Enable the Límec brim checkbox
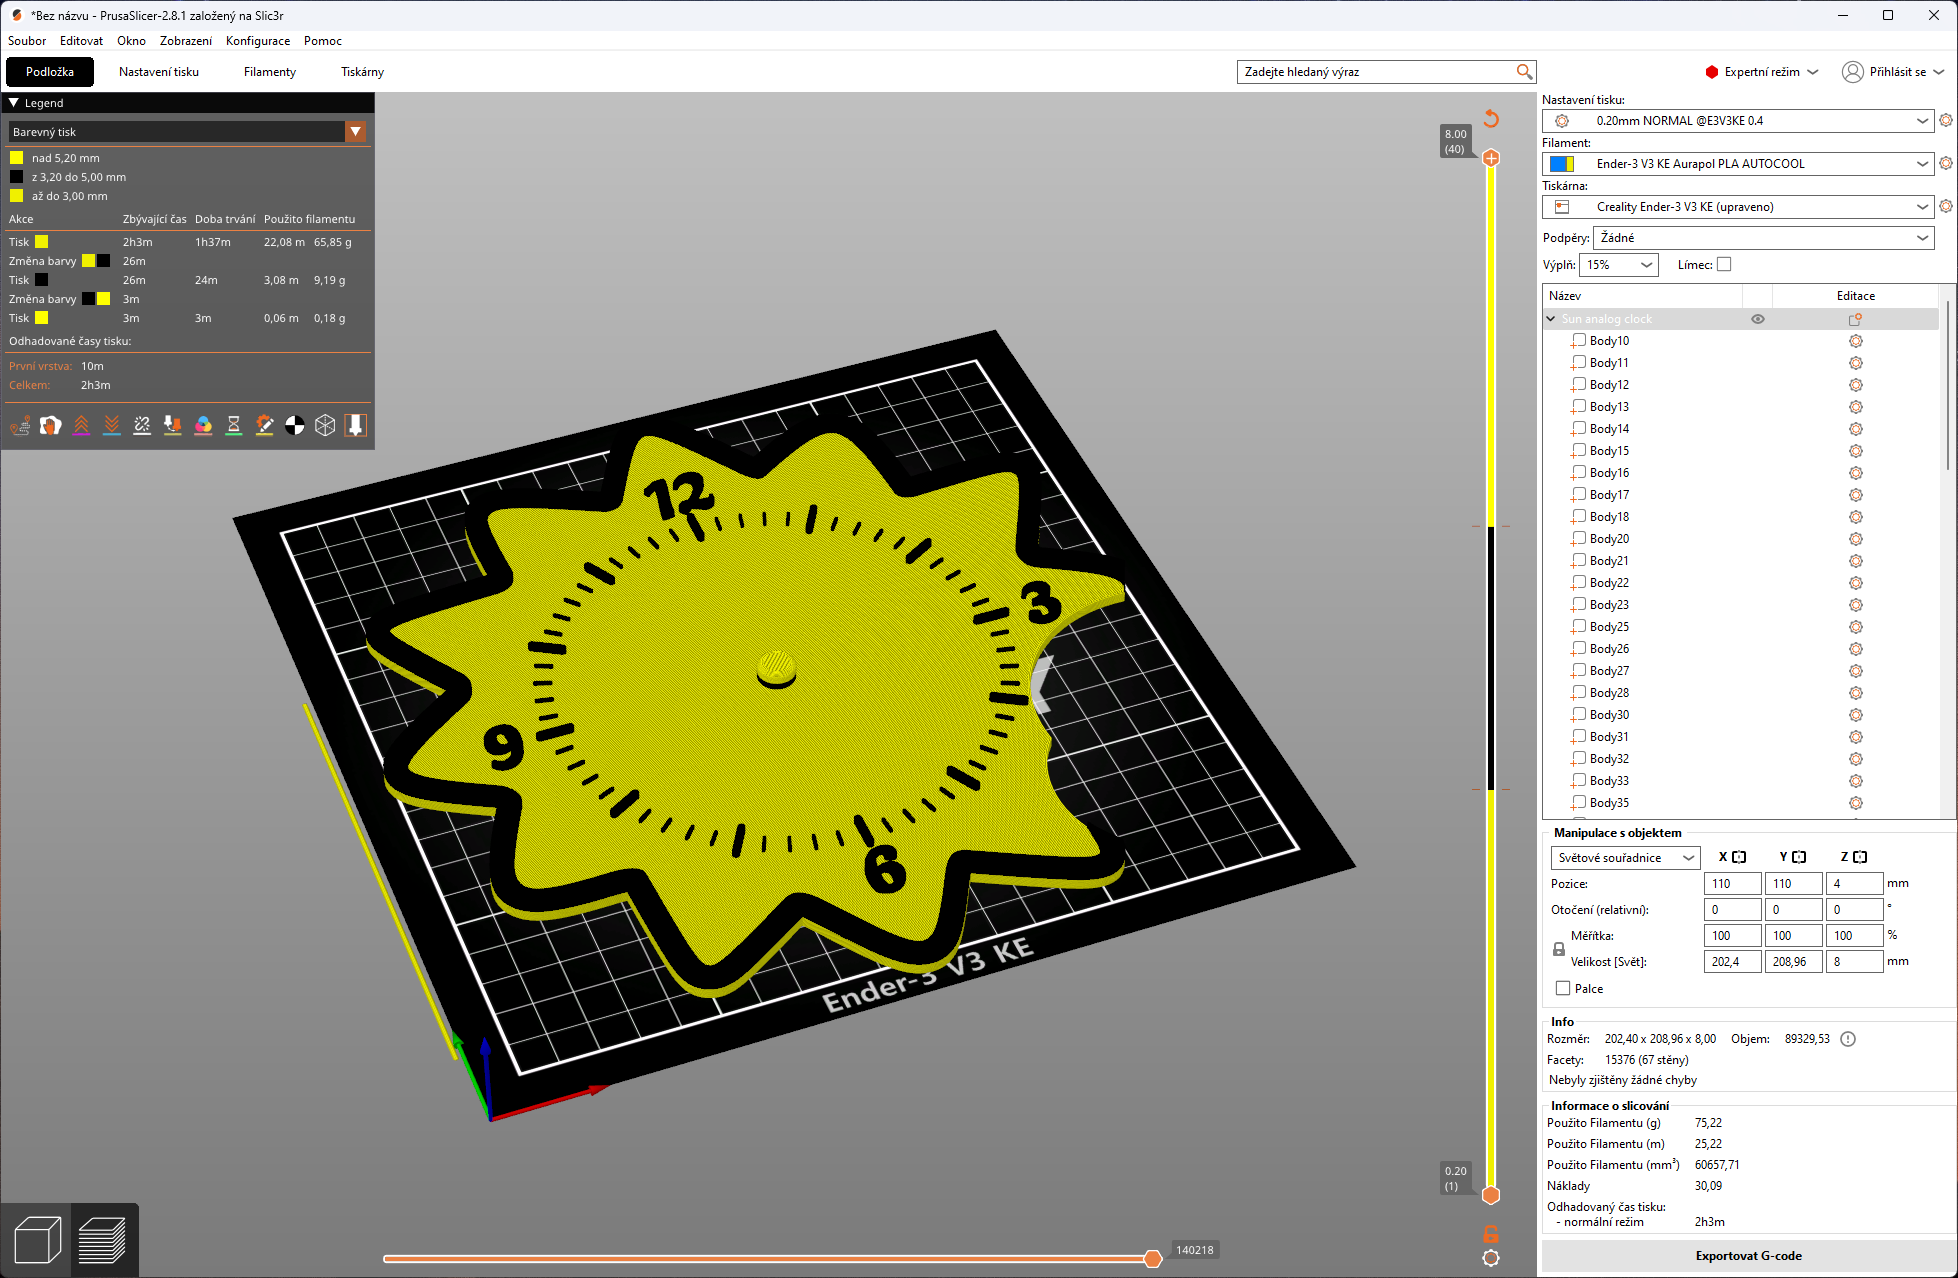This screenshot has height=1278, width=1958. 1723,265
